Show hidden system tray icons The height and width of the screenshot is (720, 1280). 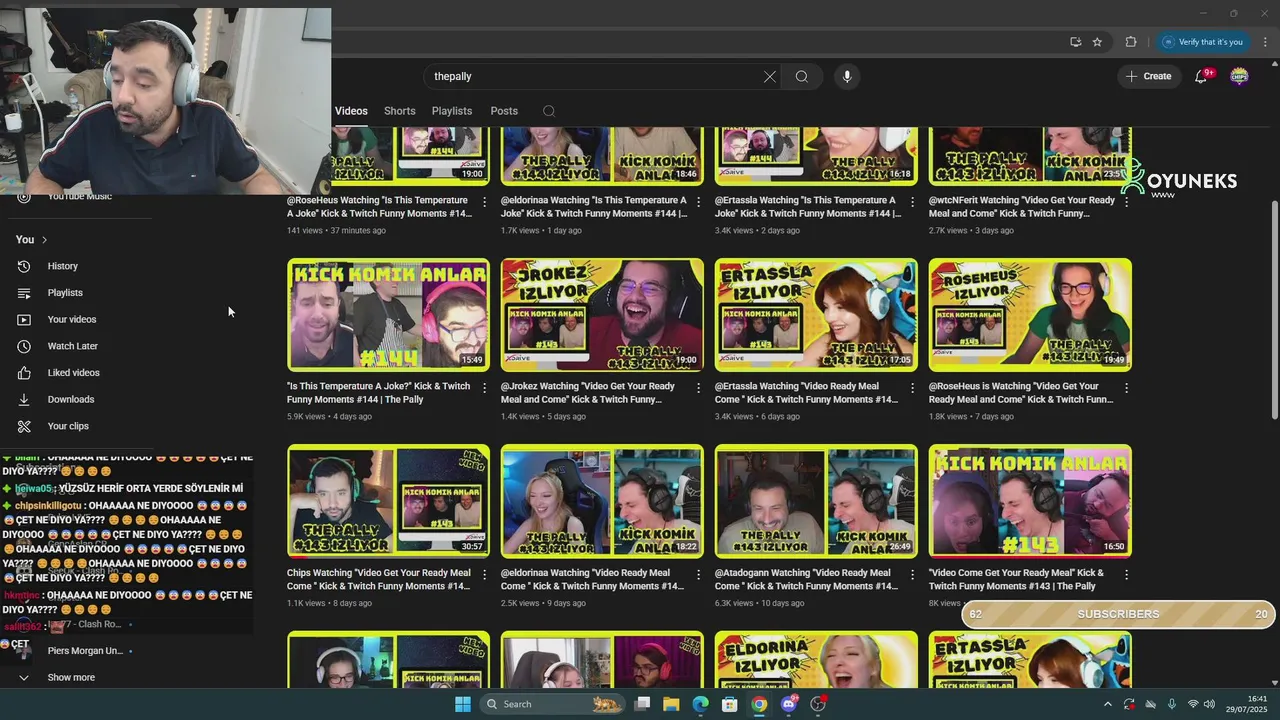tap(1107, 704)
